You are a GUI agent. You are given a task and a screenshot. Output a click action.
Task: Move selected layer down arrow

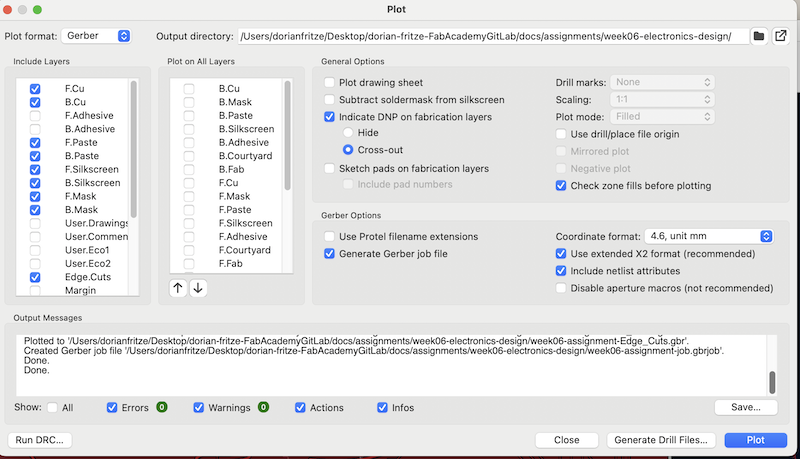(x=198, y=288)
